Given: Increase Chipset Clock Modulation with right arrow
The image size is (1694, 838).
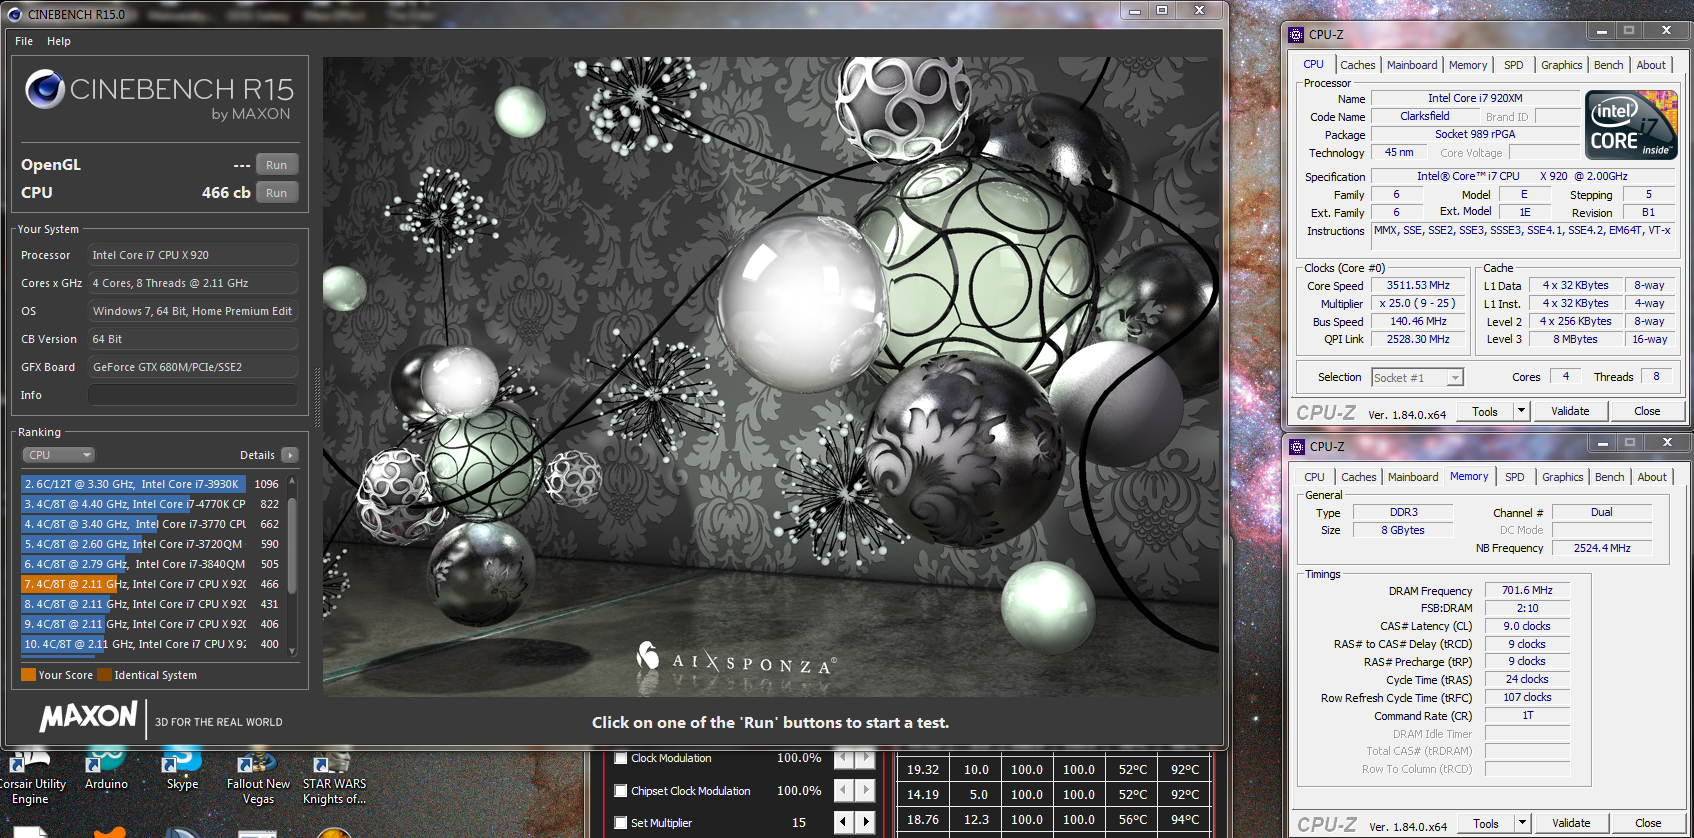Looking at the screenshot, I should click(866, 791).
